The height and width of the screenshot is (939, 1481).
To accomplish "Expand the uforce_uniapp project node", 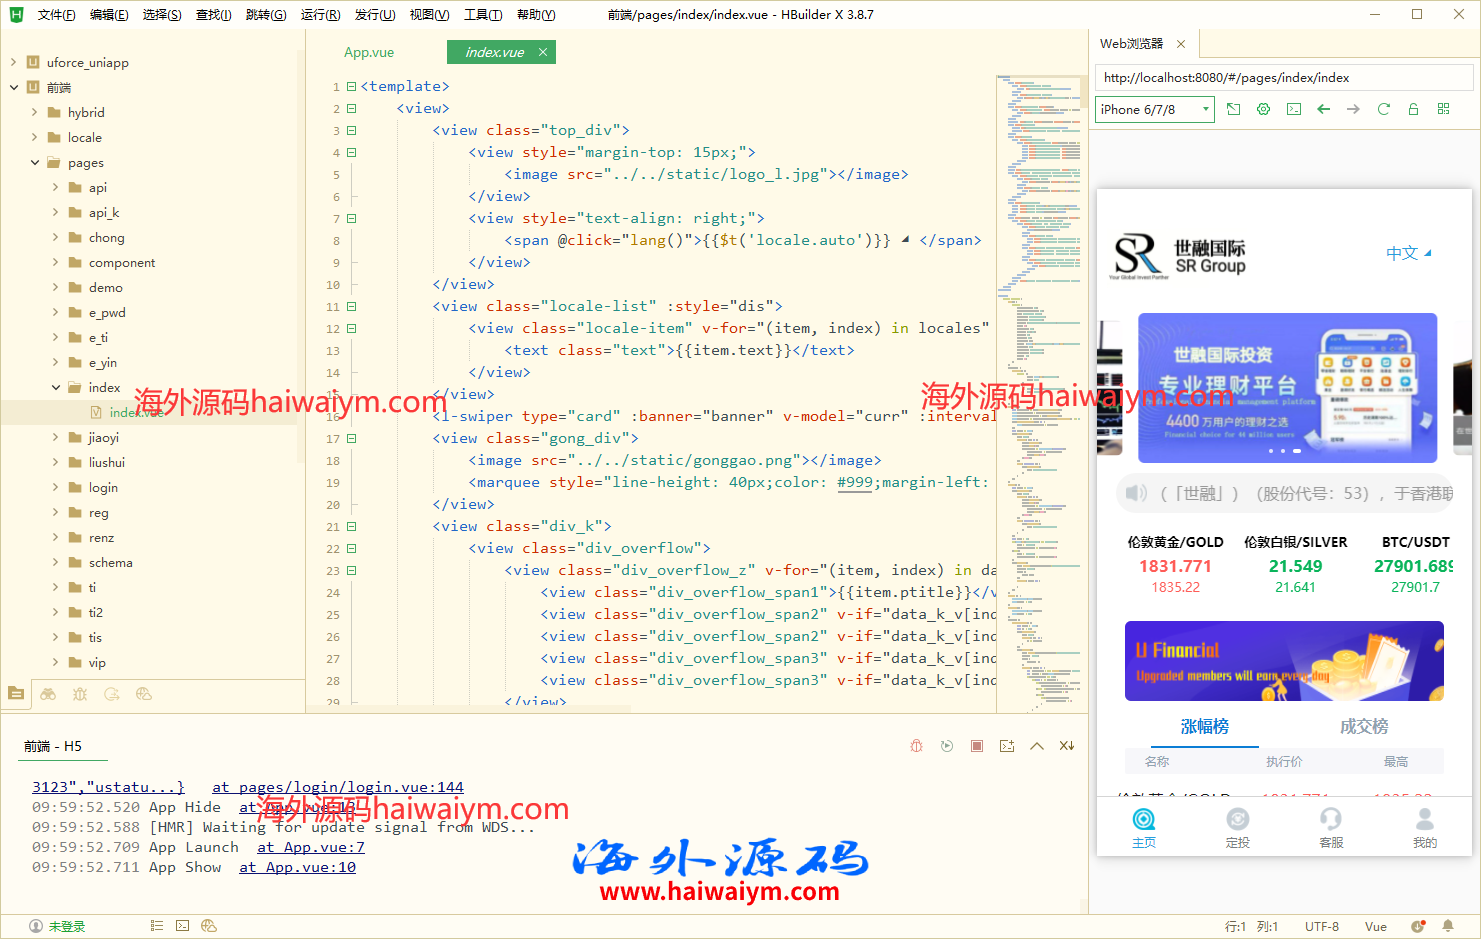I will [14, 62].
